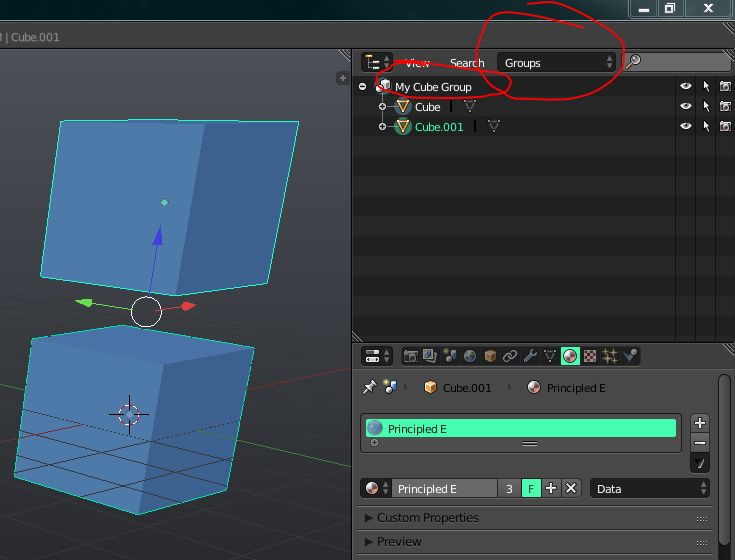Open the Texture properties tab
735x560 pixels.
[590, 357]
